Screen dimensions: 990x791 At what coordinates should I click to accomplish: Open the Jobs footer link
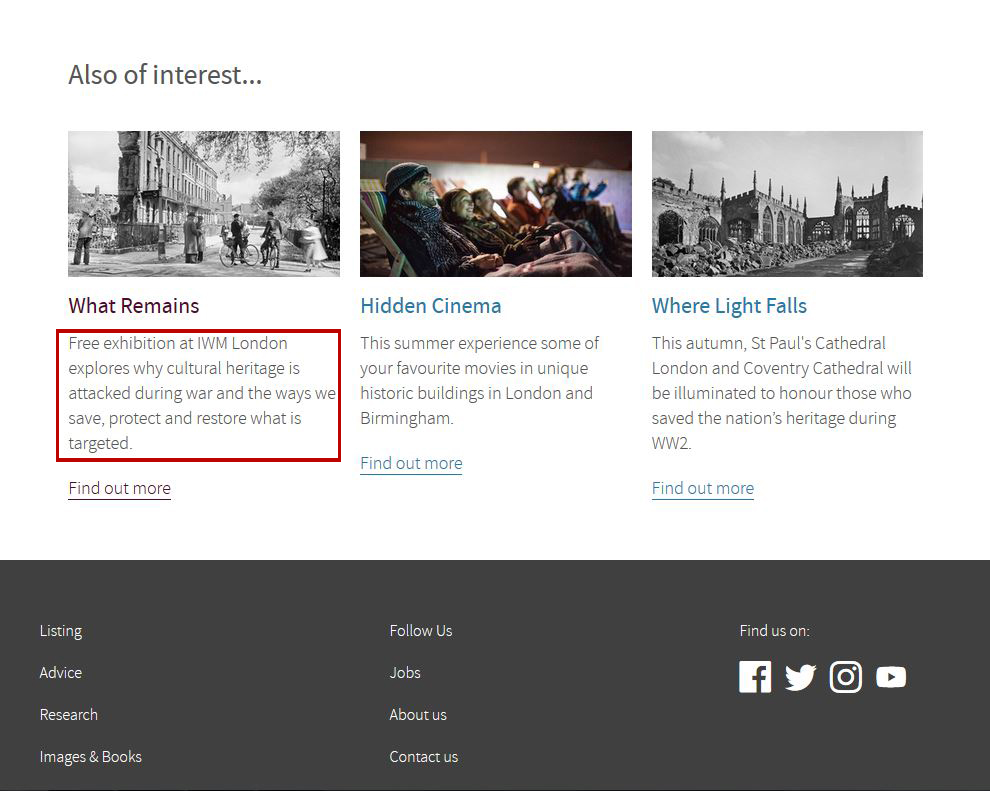pos(405,673)
